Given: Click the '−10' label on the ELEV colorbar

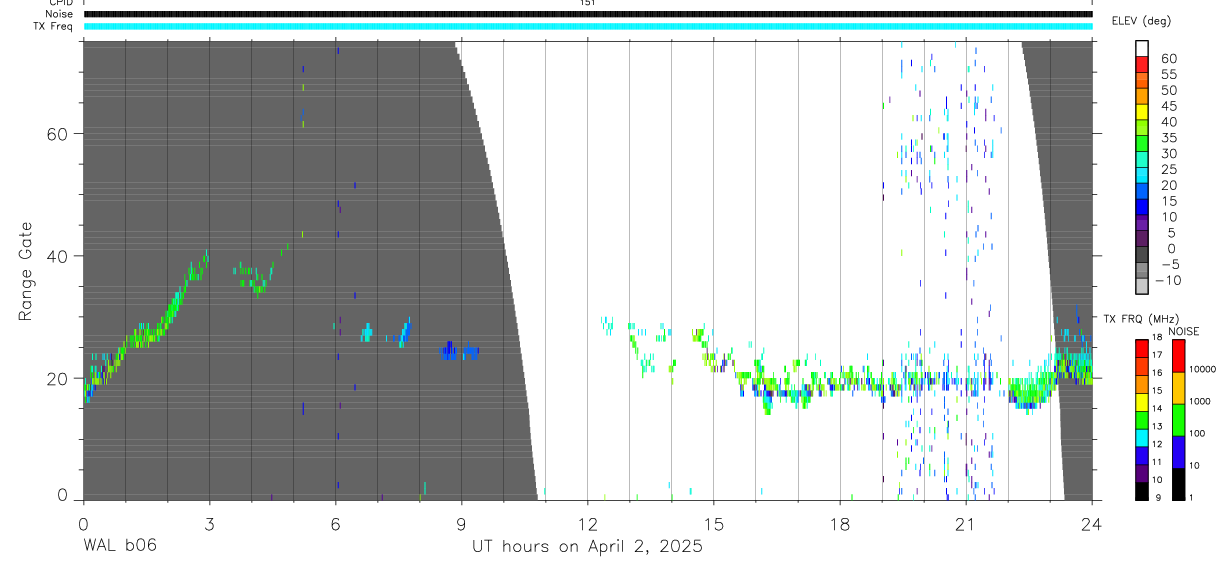Looking at the screenshot, I should pos(1169,281).
